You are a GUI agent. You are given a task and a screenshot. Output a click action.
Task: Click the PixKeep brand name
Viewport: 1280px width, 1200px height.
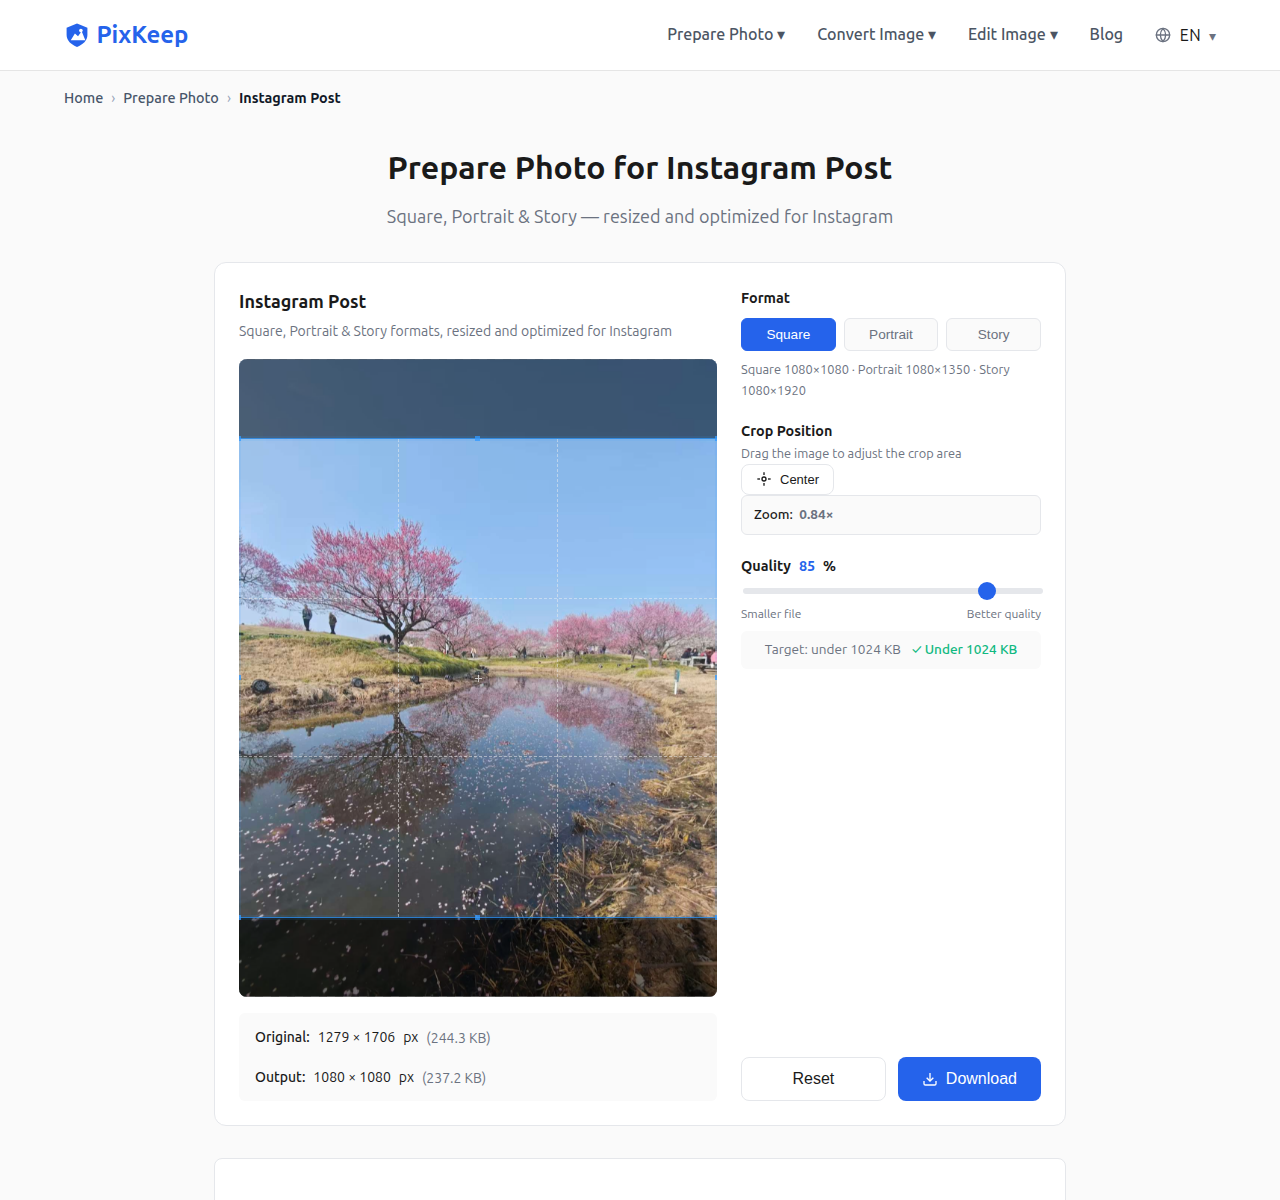click(x=142, y=35)
